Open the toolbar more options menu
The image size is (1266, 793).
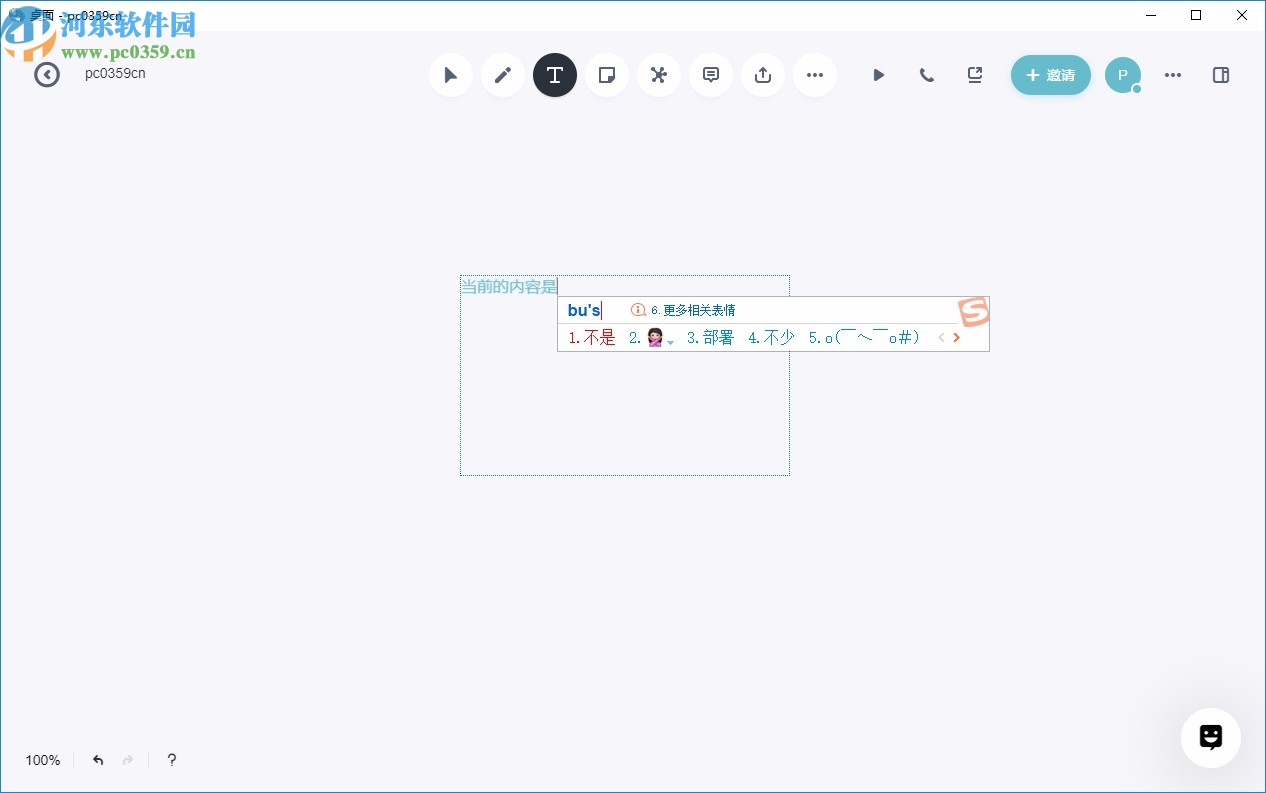(815, 75)
